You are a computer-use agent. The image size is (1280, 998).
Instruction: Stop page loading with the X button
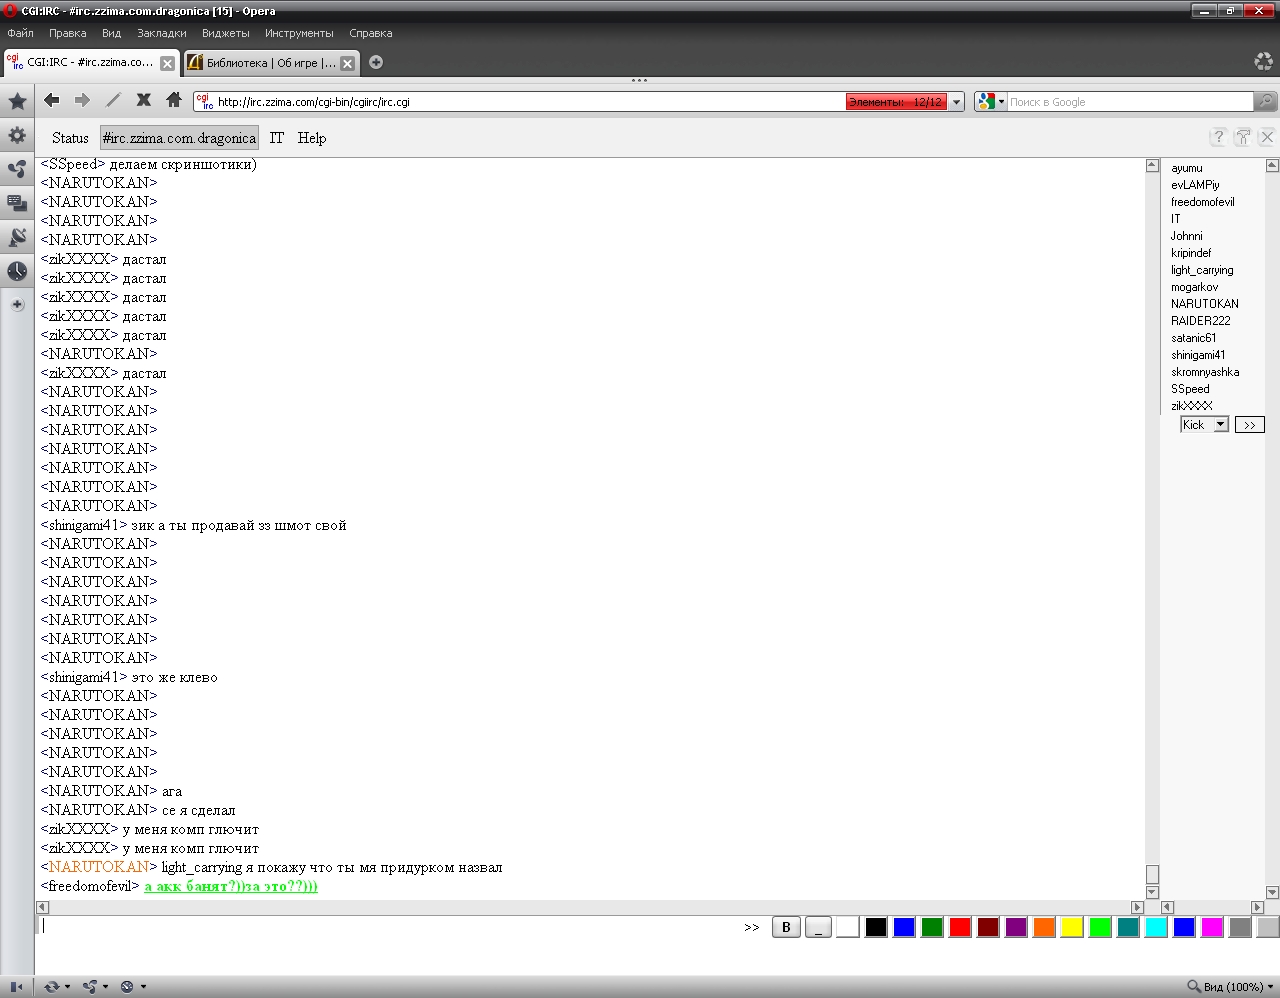(x=143, y=100)
